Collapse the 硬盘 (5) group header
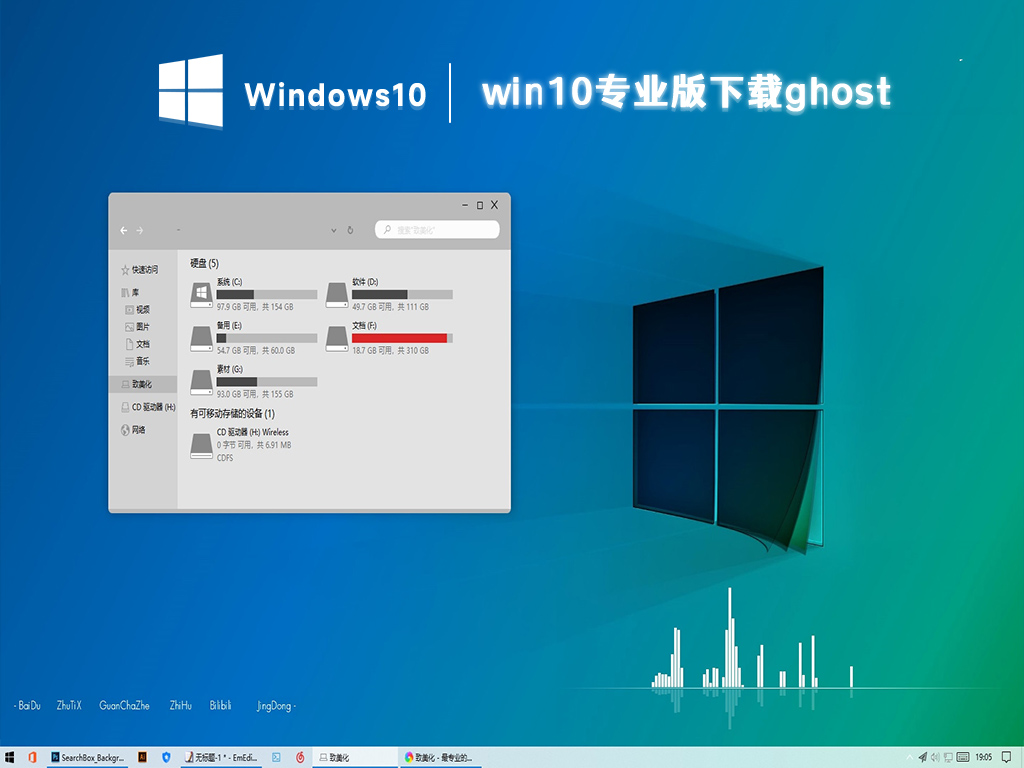The image size is (1024, 768). point(204,263)
